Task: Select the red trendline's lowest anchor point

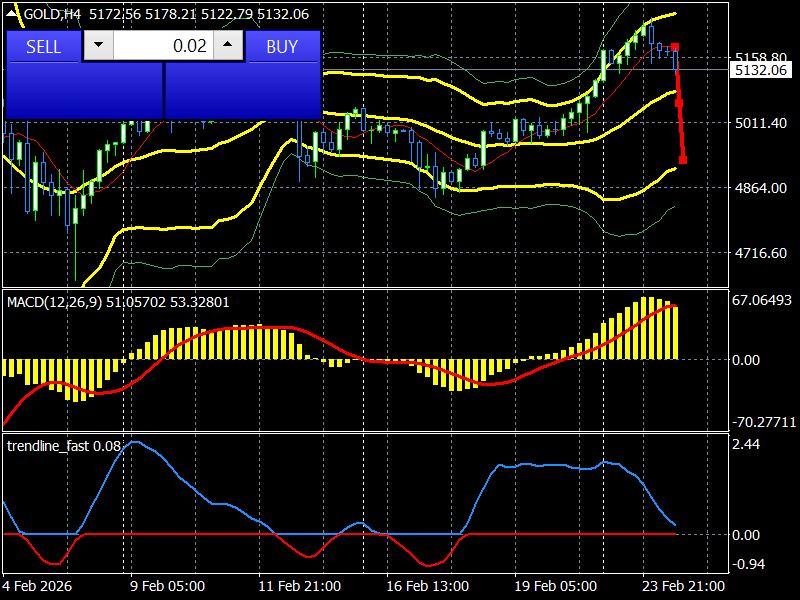Action: [683, 160]
